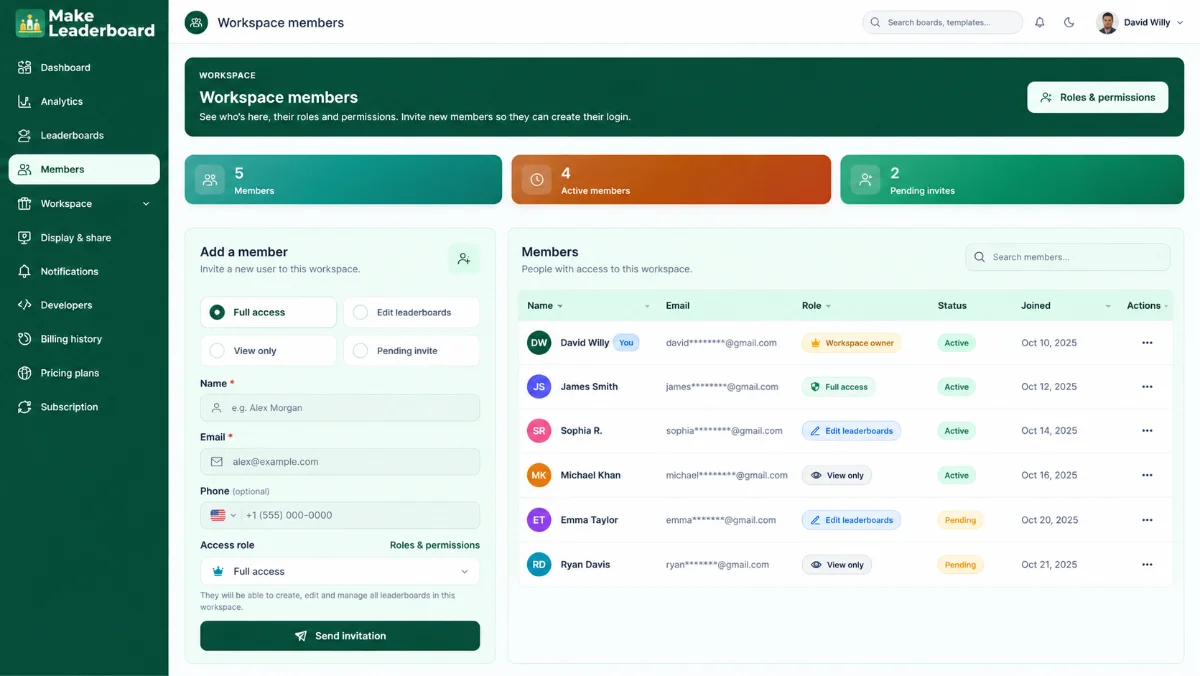1200x676 pixels.
Task: Click the Roles & permissions button in banner
Action: pos(1097,97)
